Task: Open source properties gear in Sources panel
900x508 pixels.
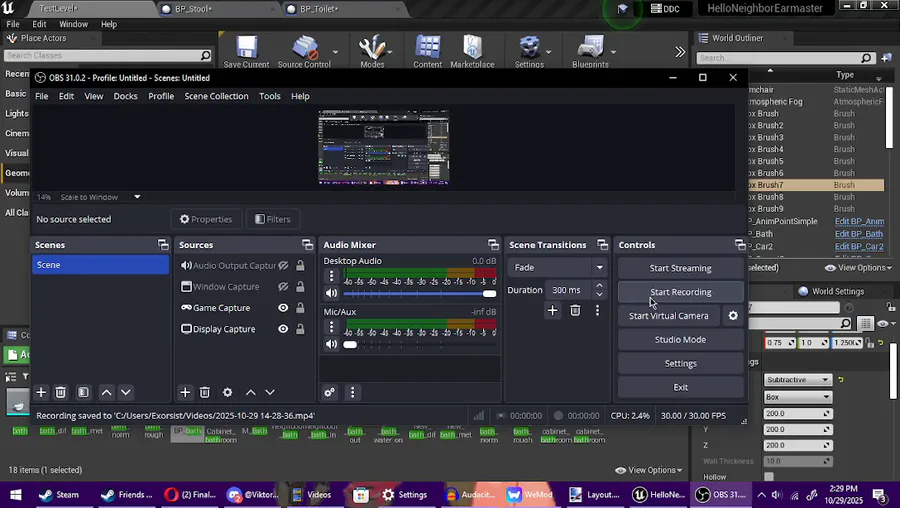Action: (x=227, y=392)
